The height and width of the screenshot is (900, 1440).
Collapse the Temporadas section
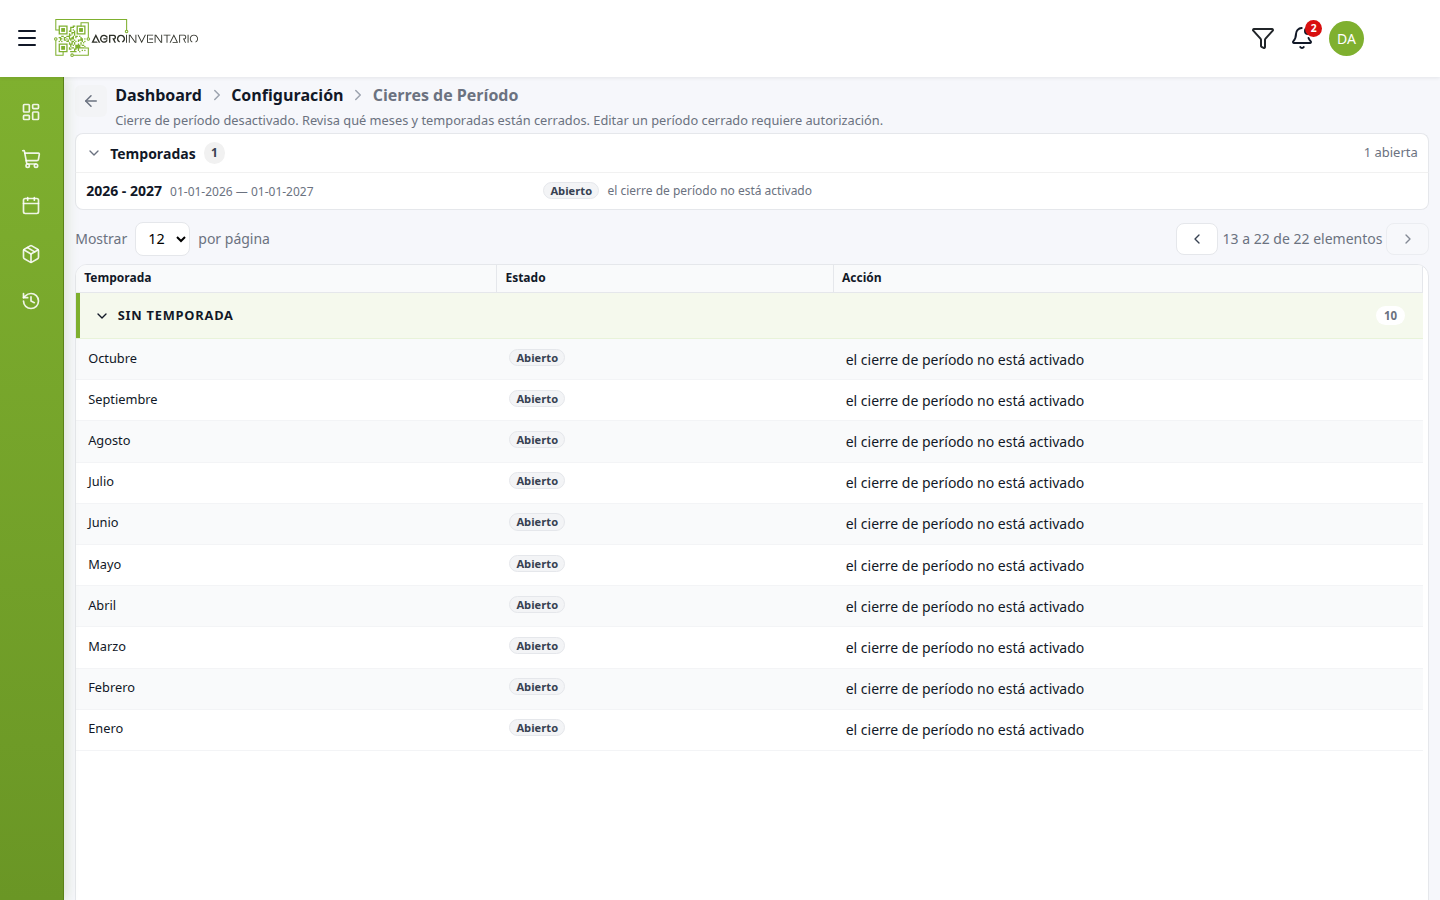[94, 153]
